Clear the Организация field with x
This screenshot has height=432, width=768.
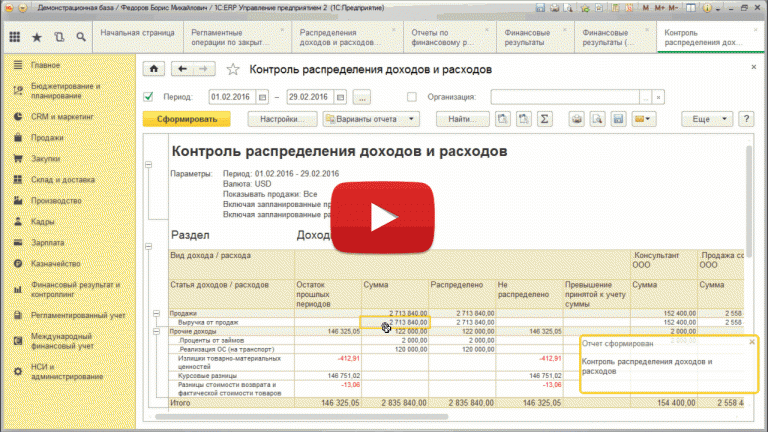click(x=658, y=97)
